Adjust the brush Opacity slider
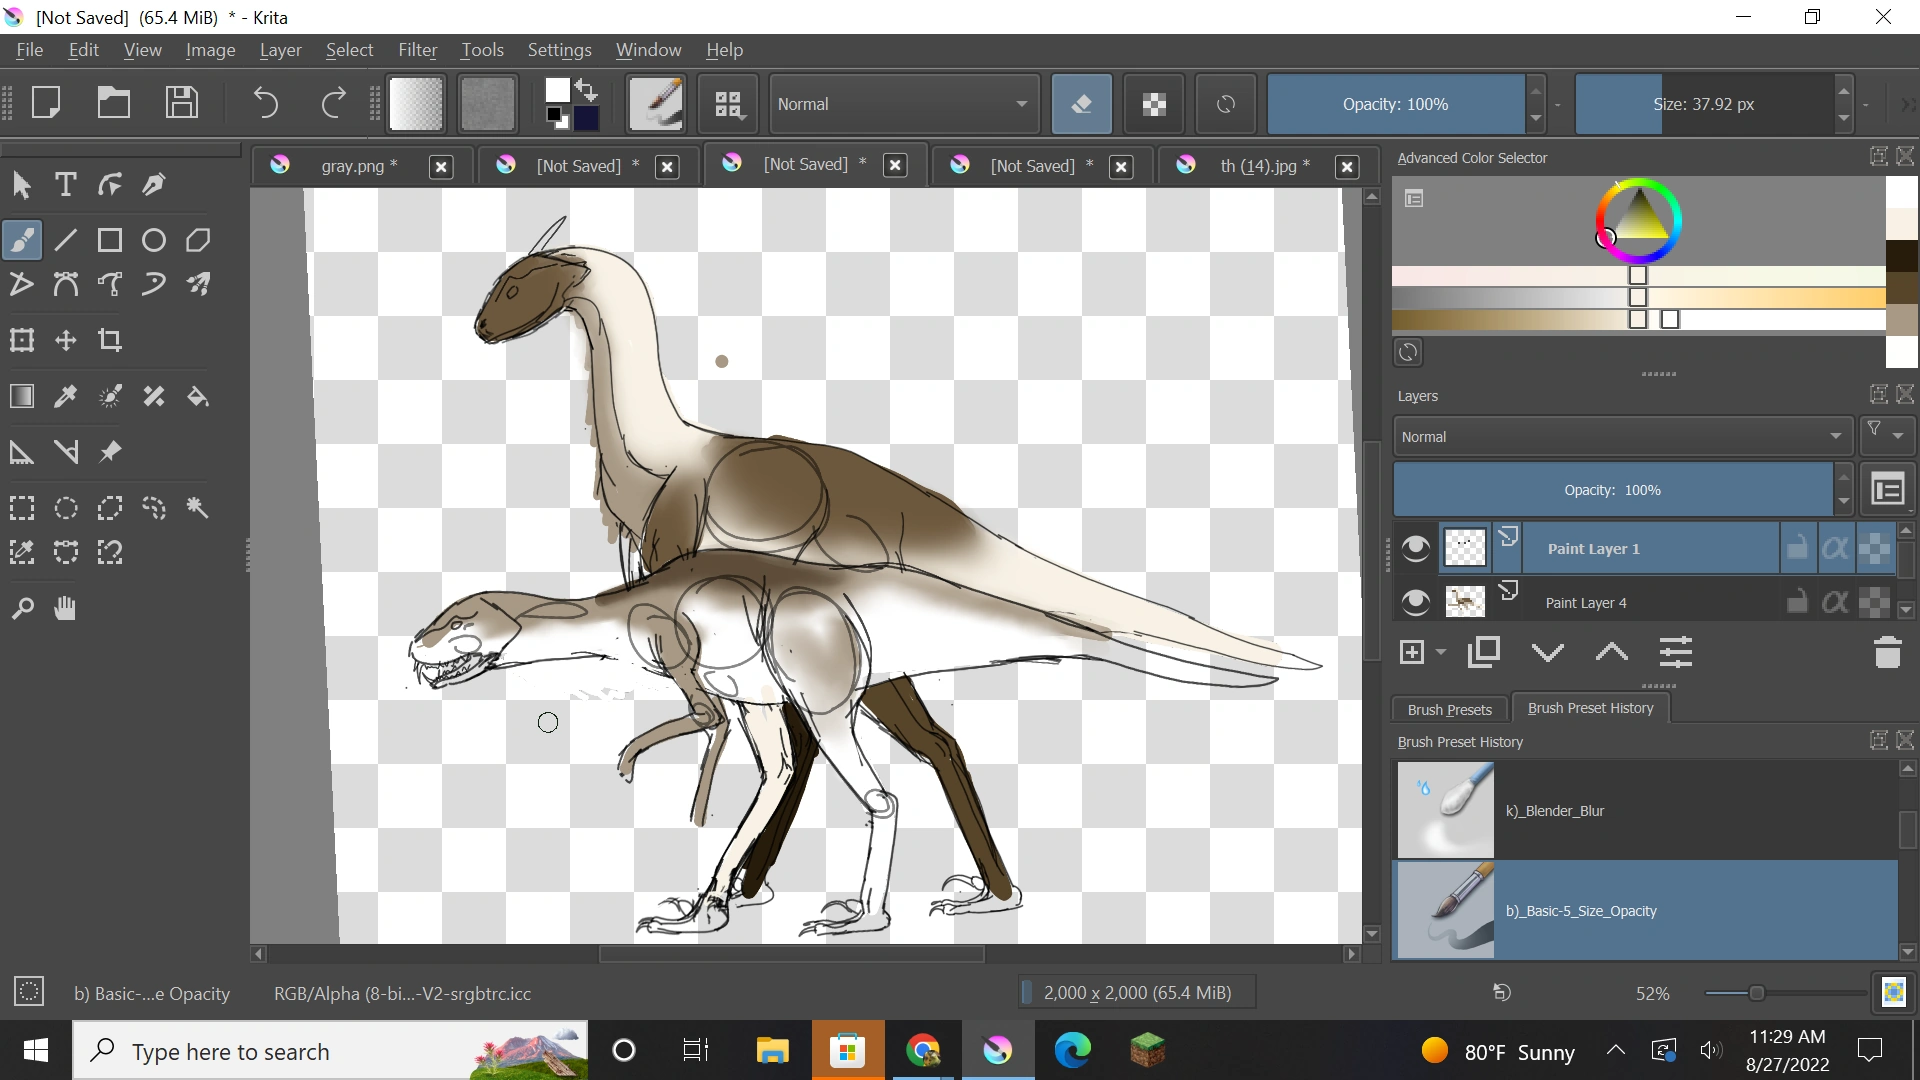 coord(1395,104)
